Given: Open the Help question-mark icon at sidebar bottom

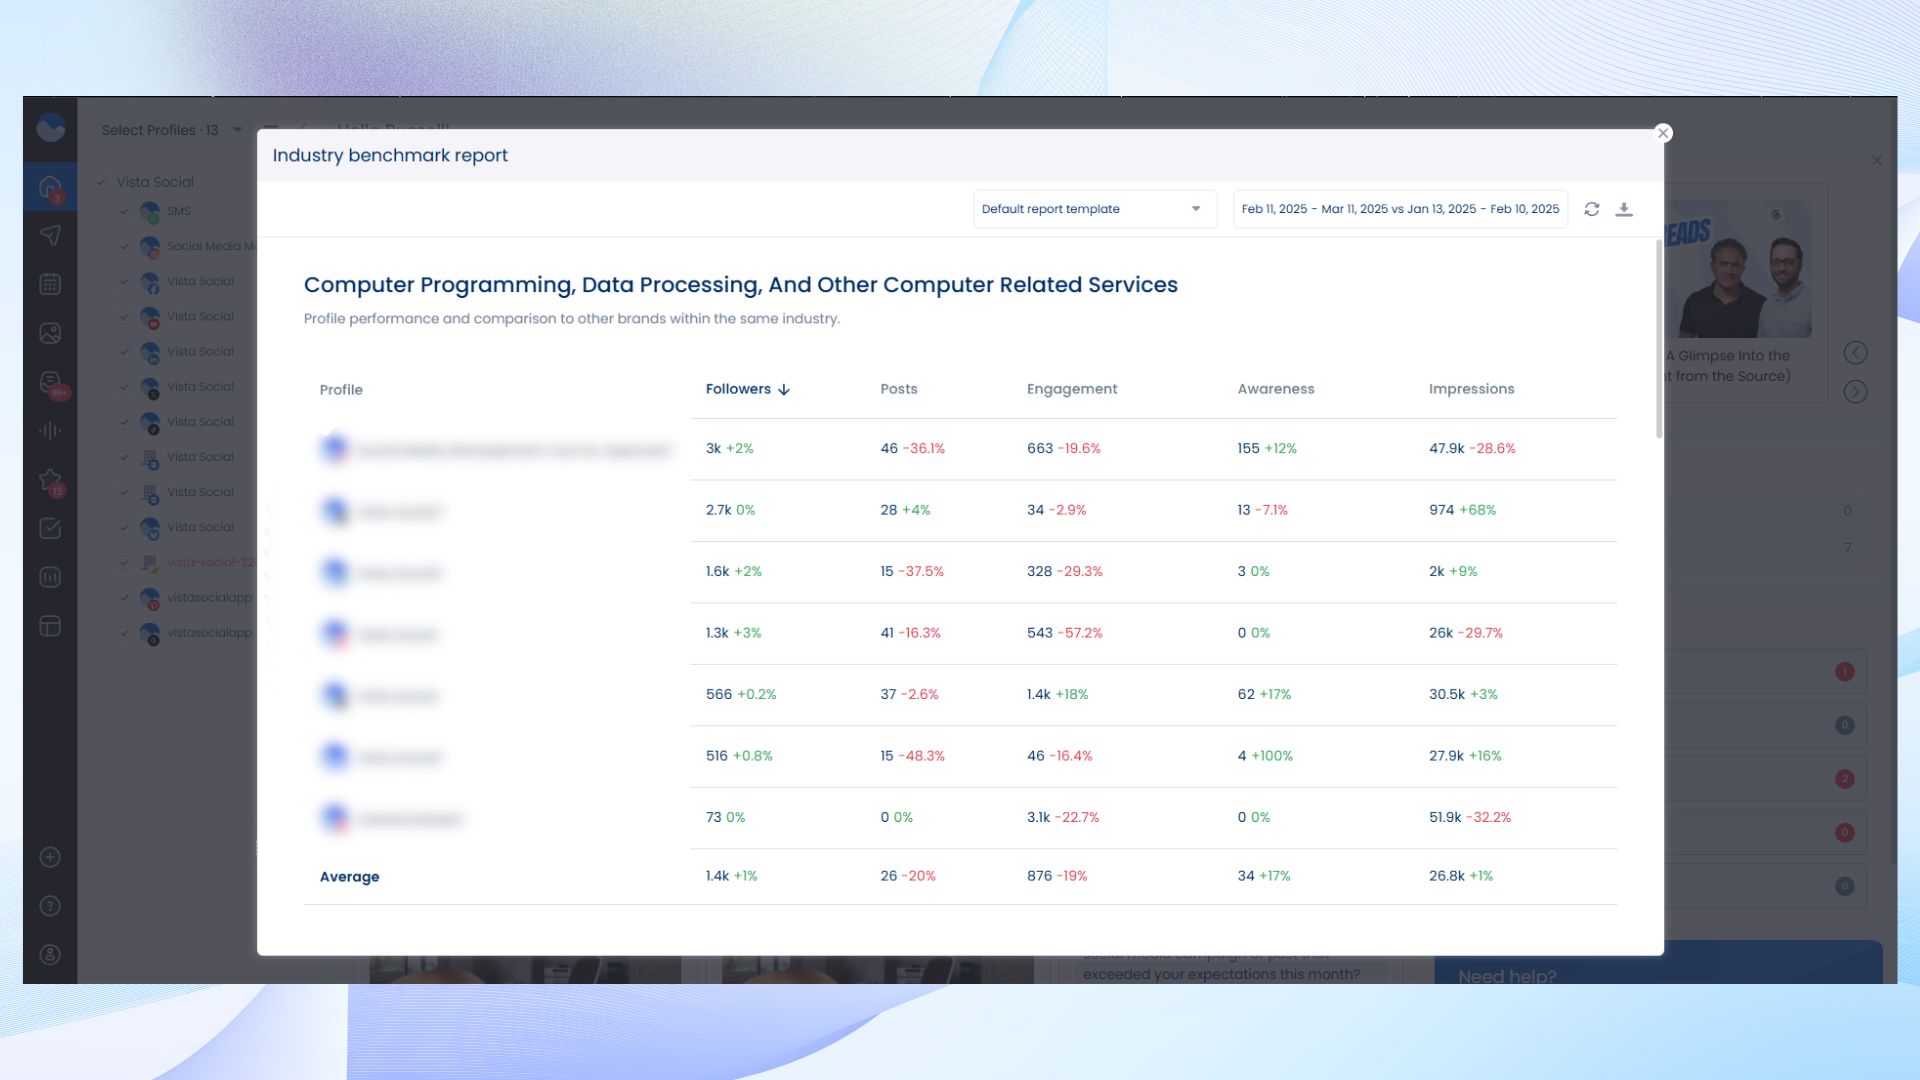Looking at the screenshot, I should pyautogui.click(x=50, y=906).
